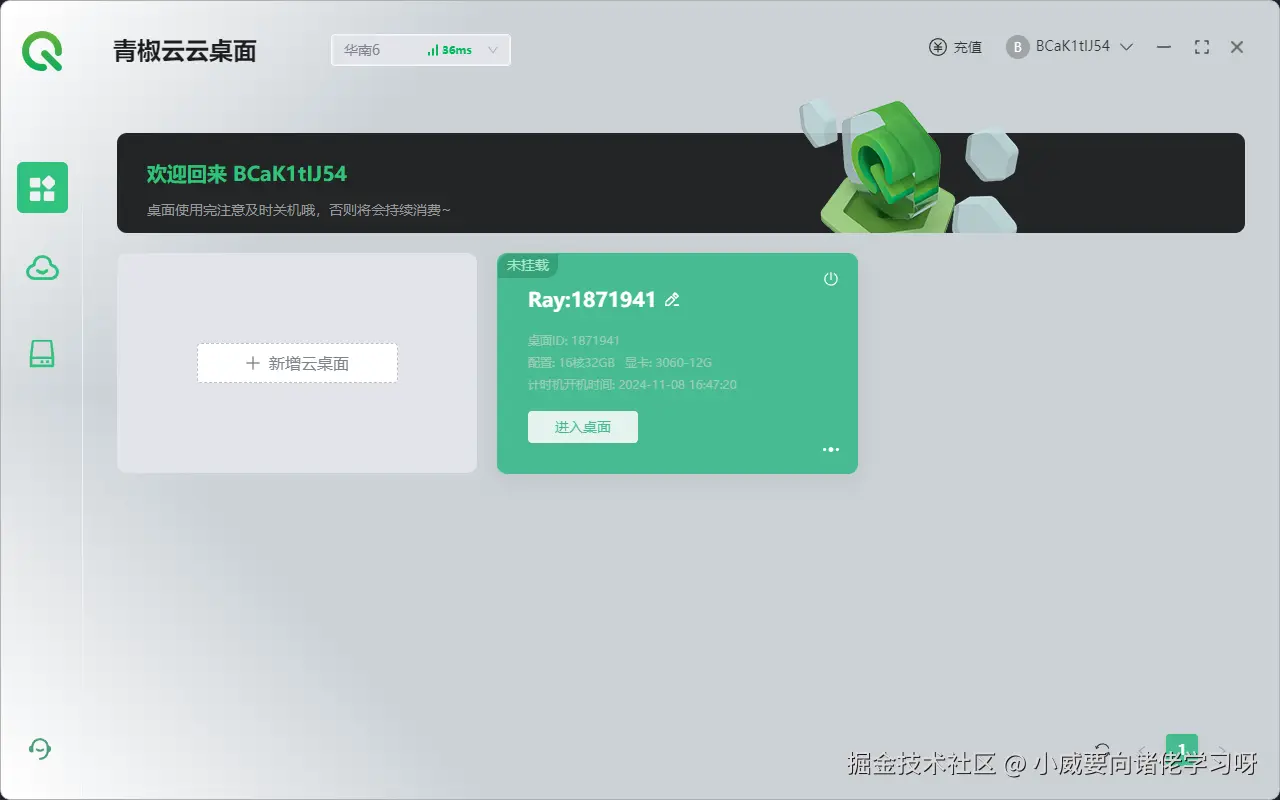
Task: Select page 1 in the pagination control
Action: tap(1182, 748)
